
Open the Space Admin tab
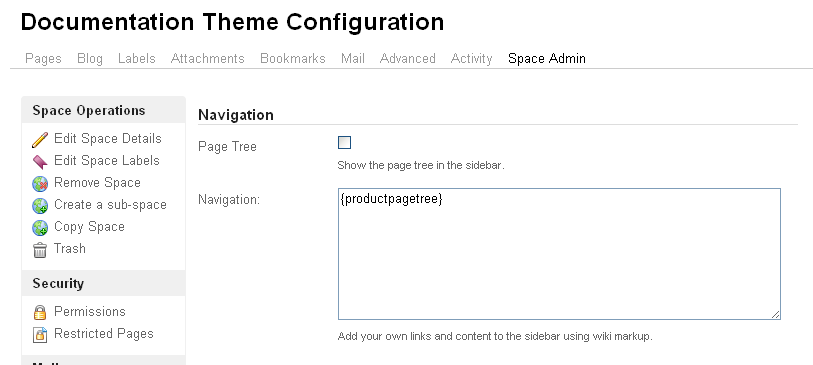547,59
